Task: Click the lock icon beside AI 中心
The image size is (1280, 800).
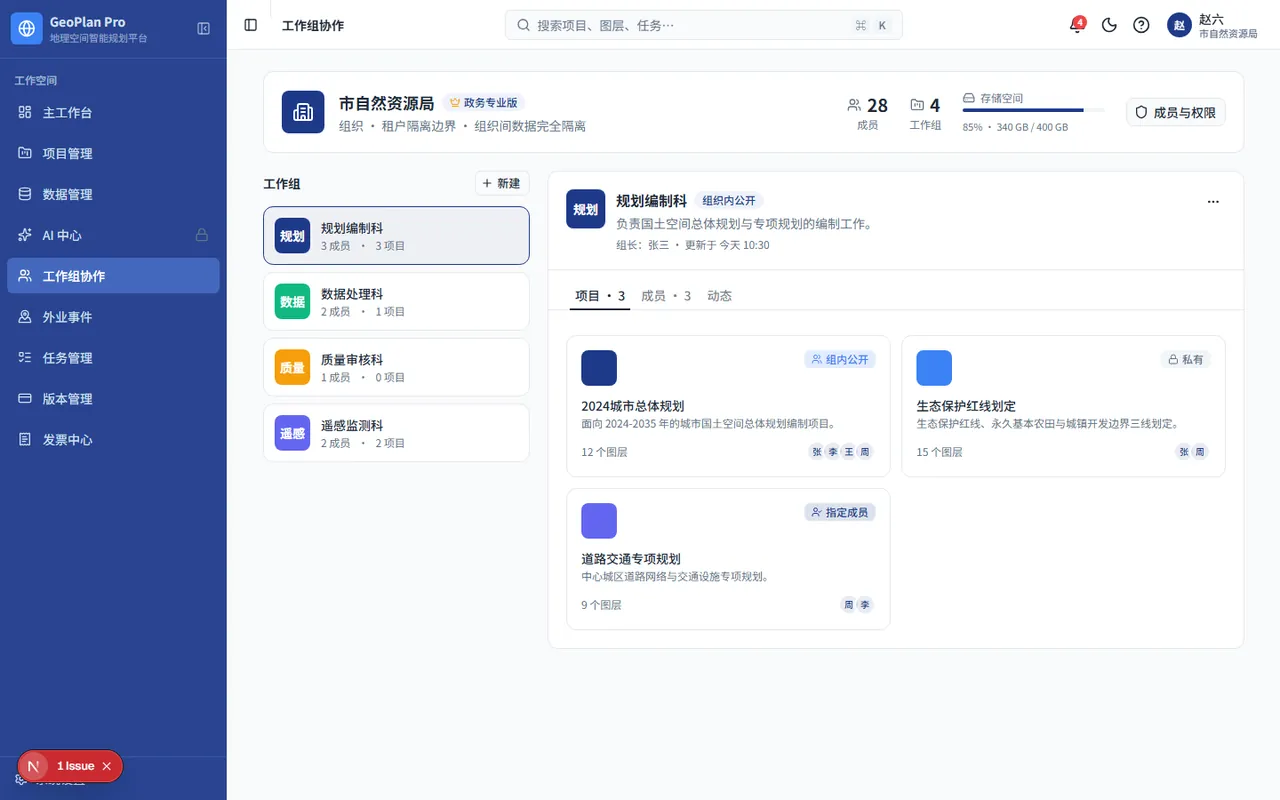Action: coord(202,235)
